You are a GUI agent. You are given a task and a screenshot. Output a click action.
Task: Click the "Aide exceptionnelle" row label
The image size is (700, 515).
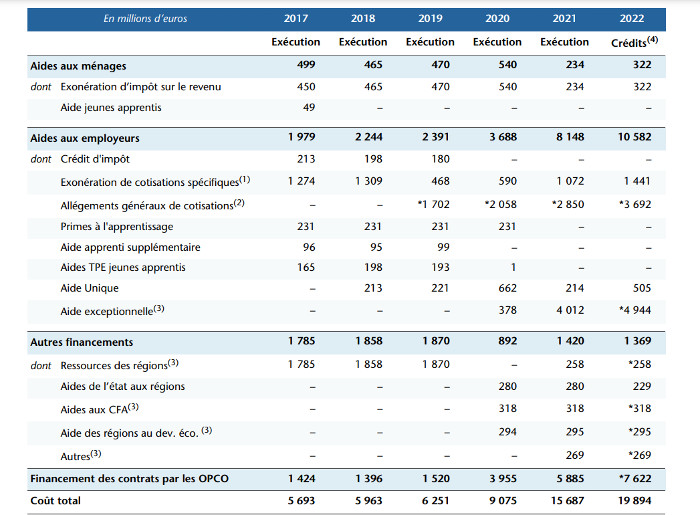point(112,311)
